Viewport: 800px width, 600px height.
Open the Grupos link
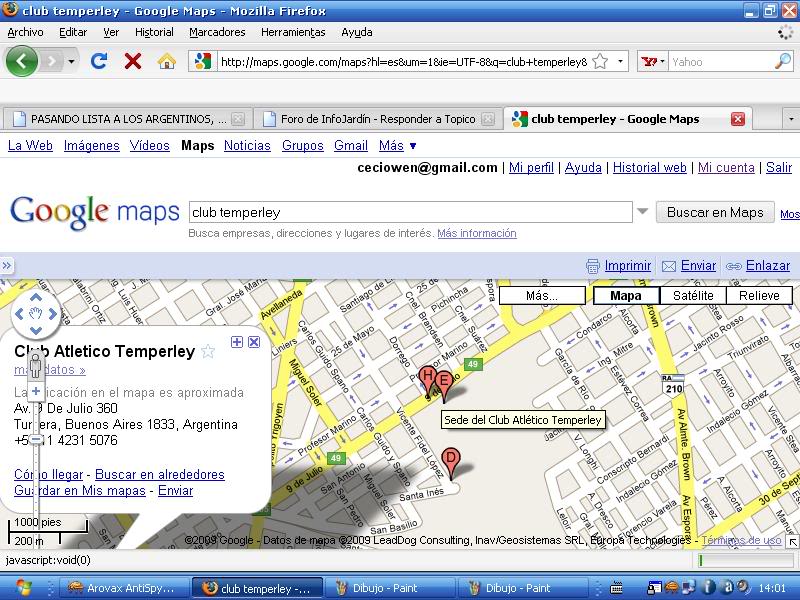point(303,145)
